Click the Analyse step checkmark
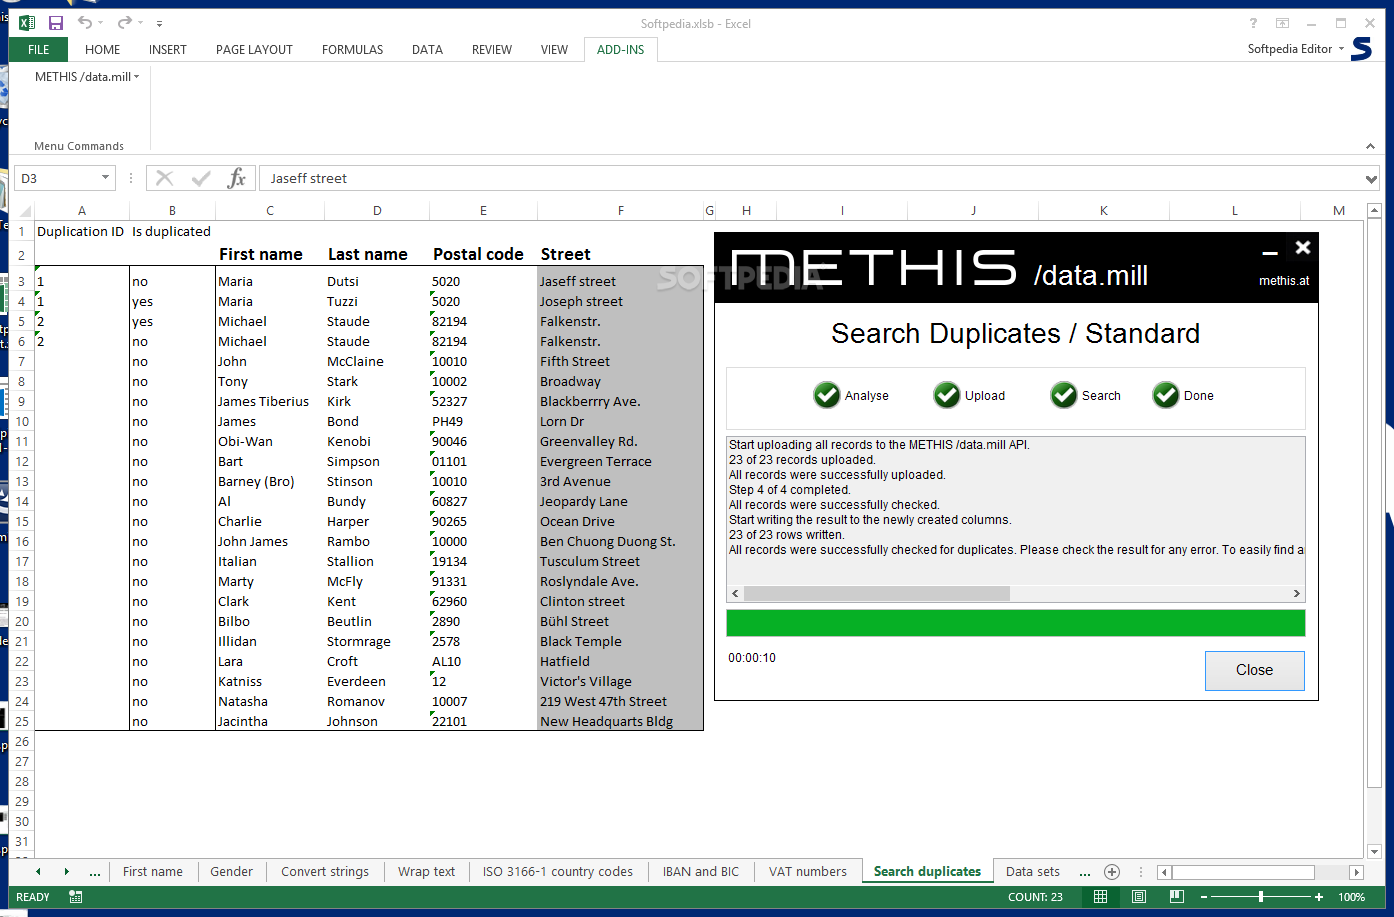 tap(827, 395)
